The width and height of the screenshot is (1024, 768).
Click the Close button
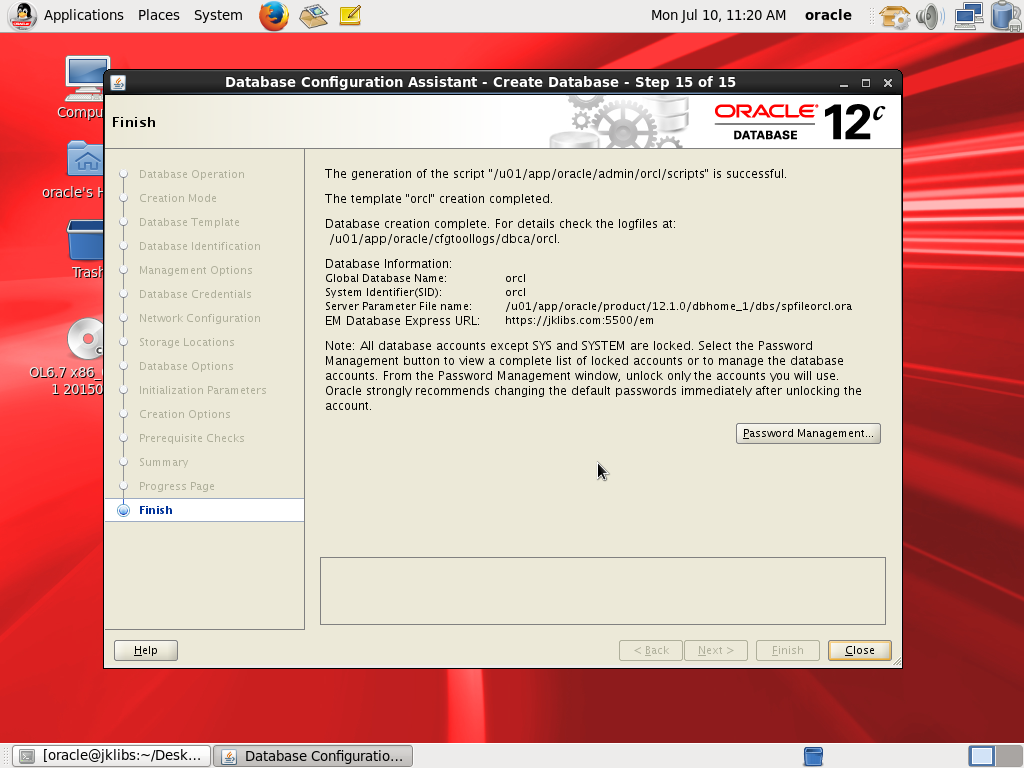(859, 650)
